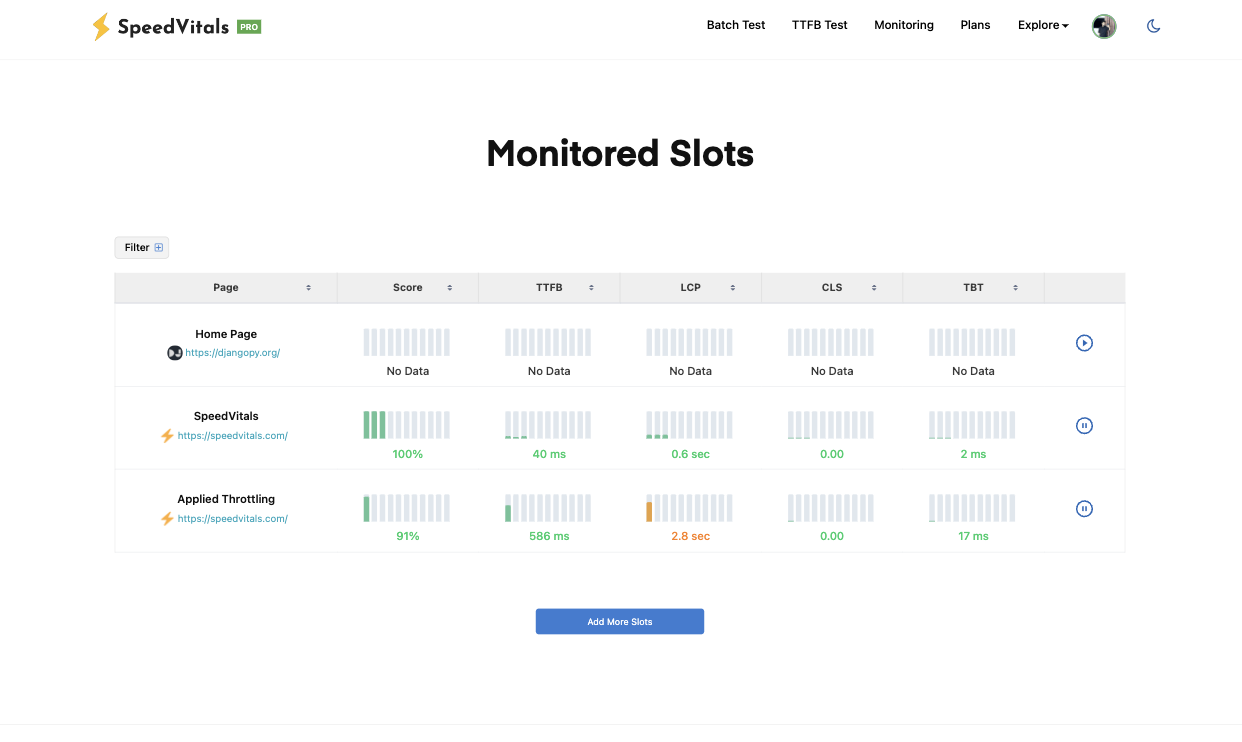Image resolution: width=1242 pixels, height=742 pixels.
Task: Navigate to Monitoring
Action: (x=904, y=25)
